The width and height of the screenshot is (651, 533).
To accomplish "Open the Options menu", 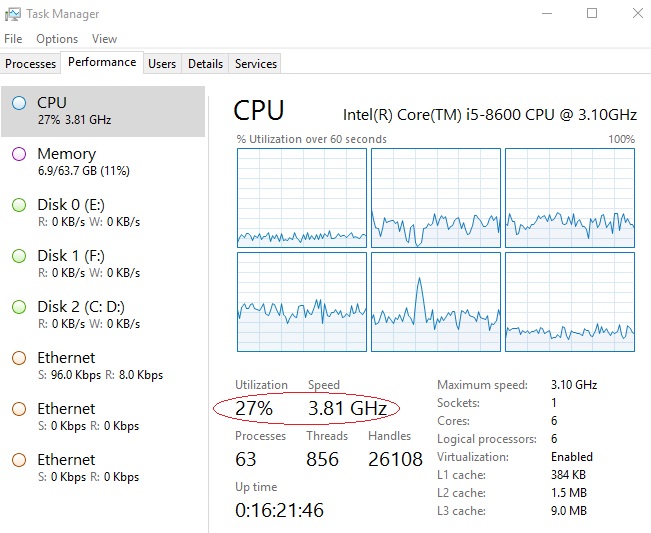I will tap(57, 39).
